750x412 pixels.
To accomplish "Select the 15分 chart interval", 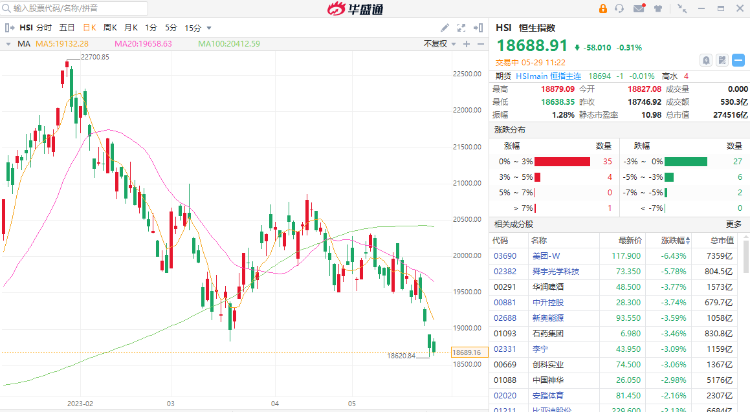I will [193, 28].
